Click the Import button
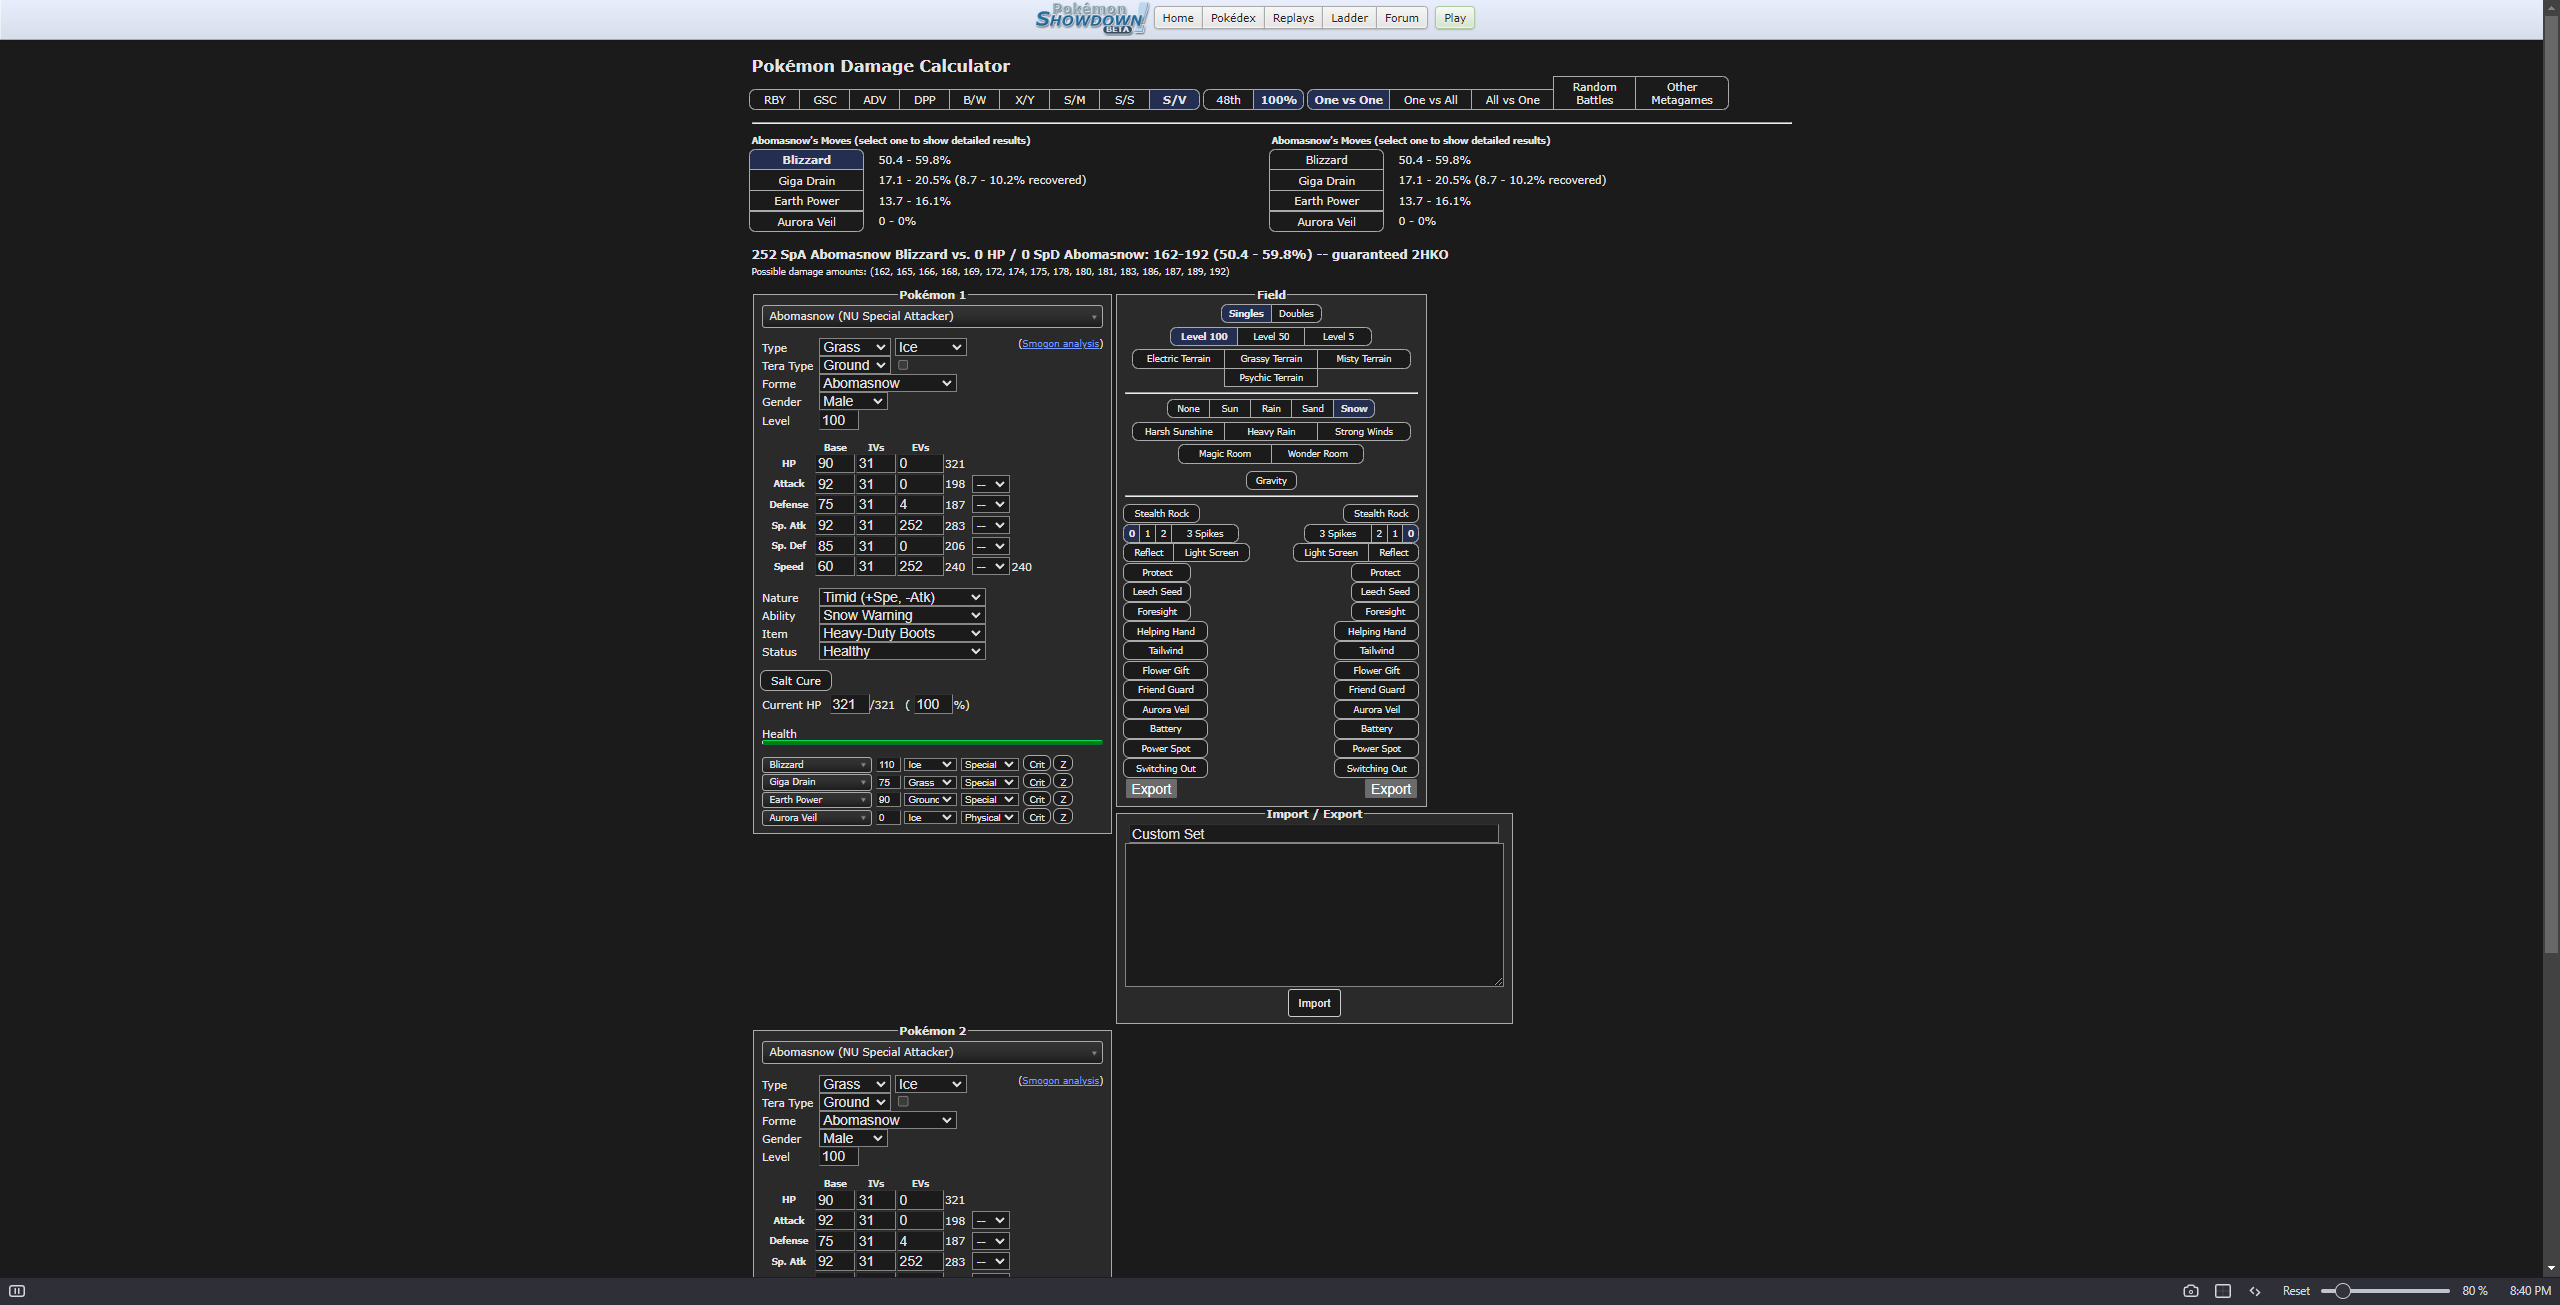2560x1305 pixels. 1313,1003
